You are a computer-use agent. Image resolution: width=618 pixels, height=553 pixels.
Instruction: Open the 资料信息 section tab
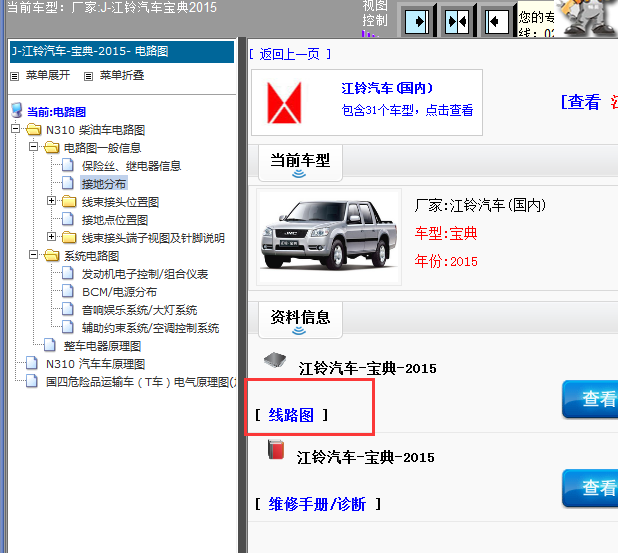[300, 320]
